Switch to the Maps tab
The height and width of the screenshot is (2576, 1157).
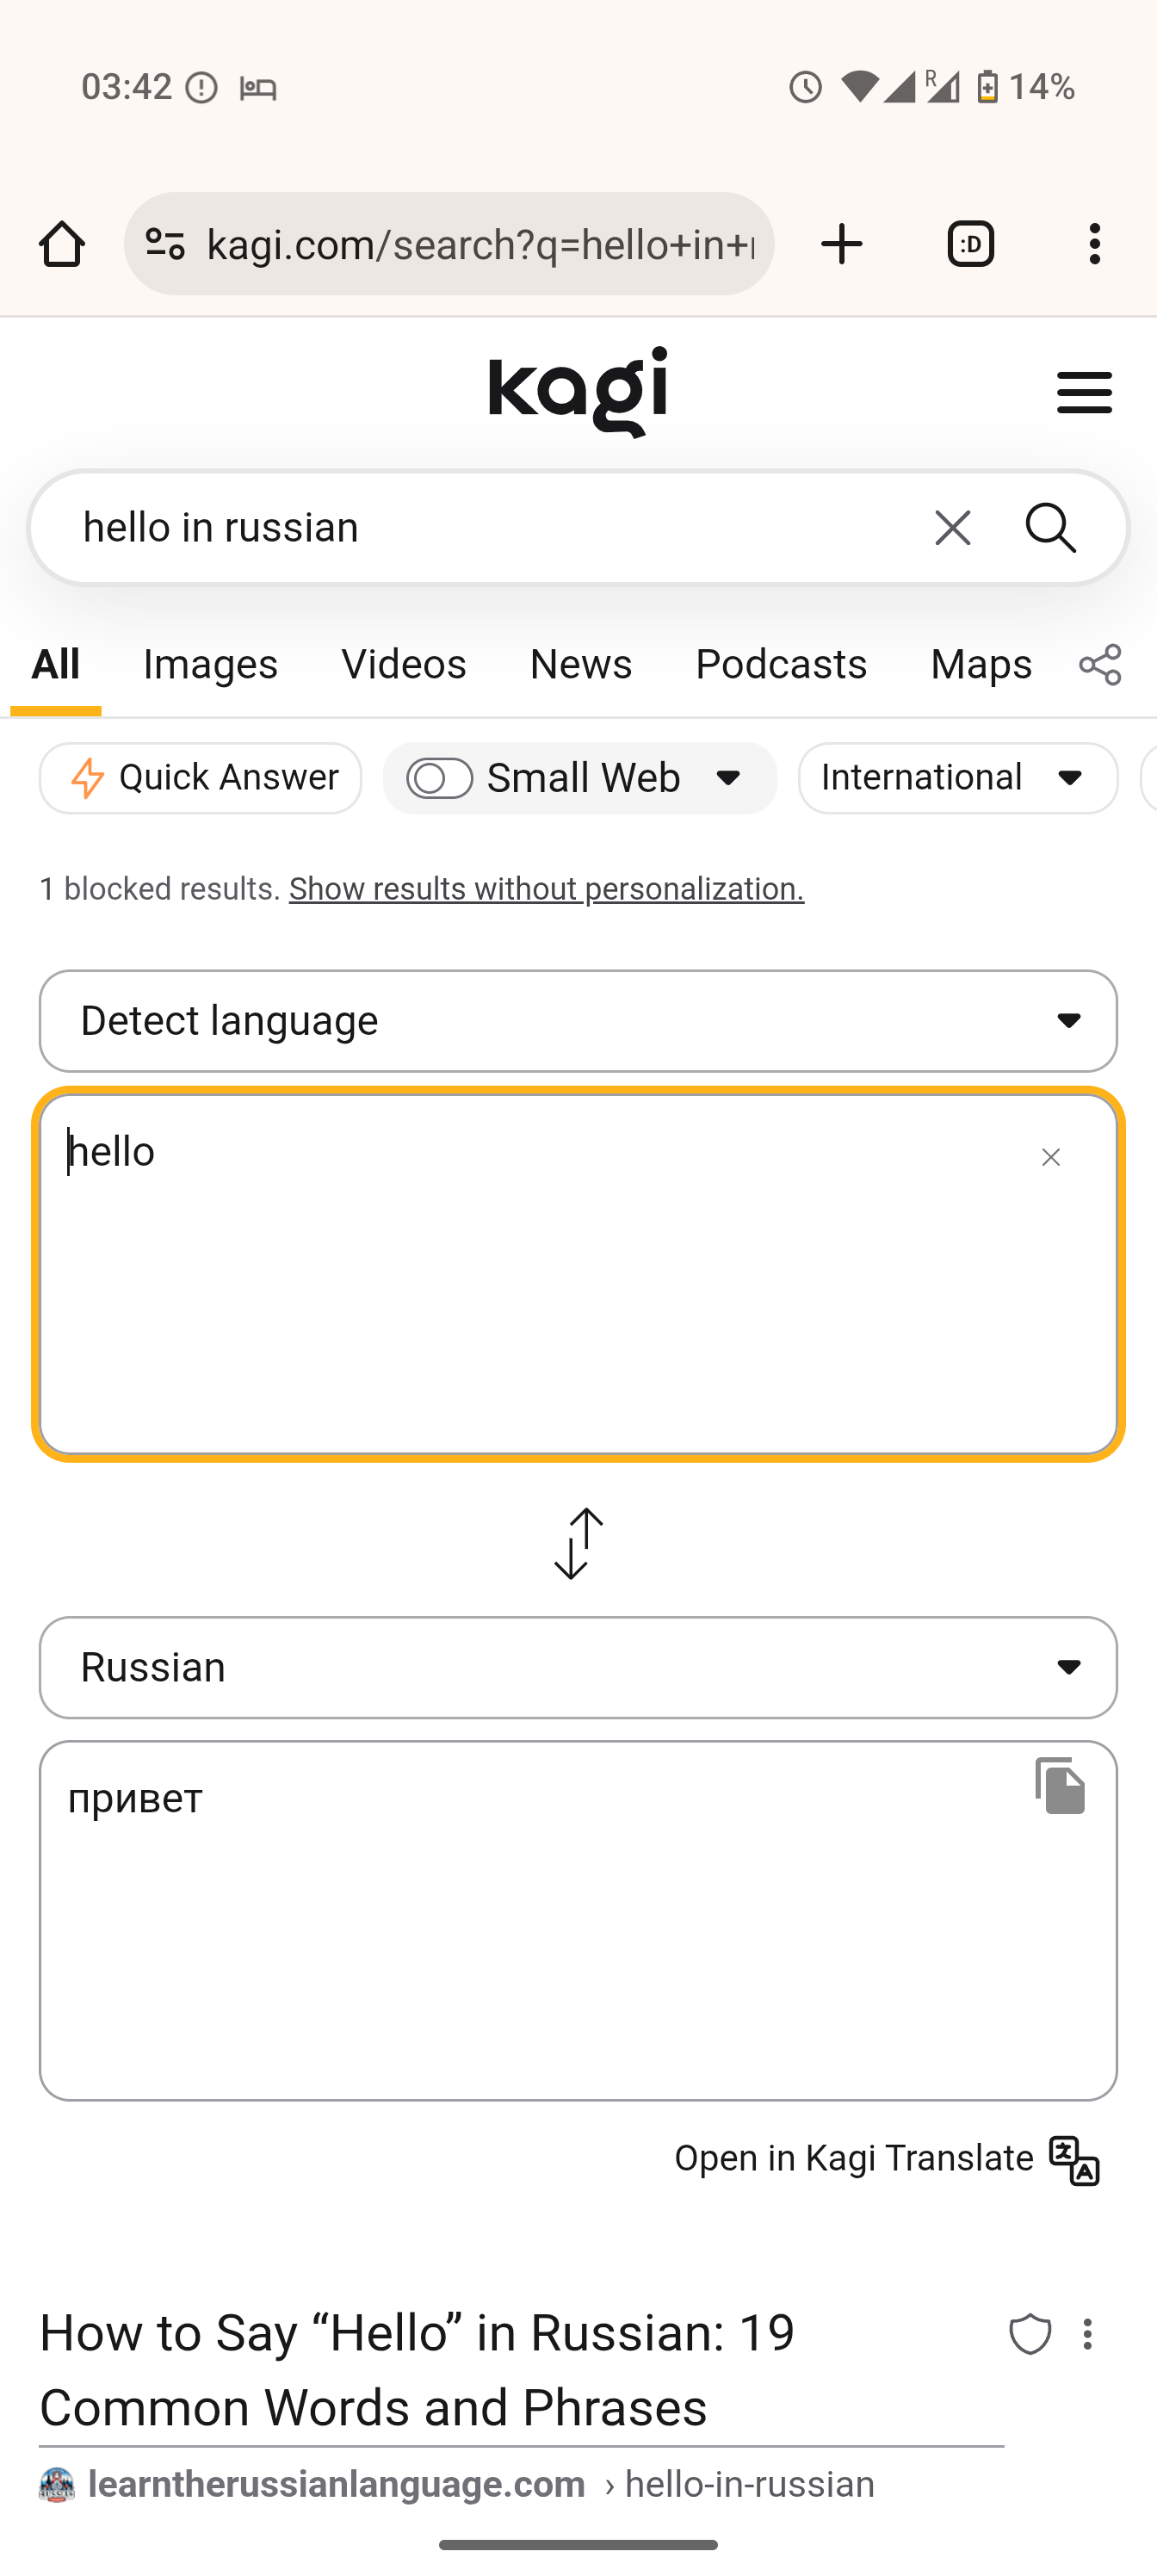click(980, 664)
